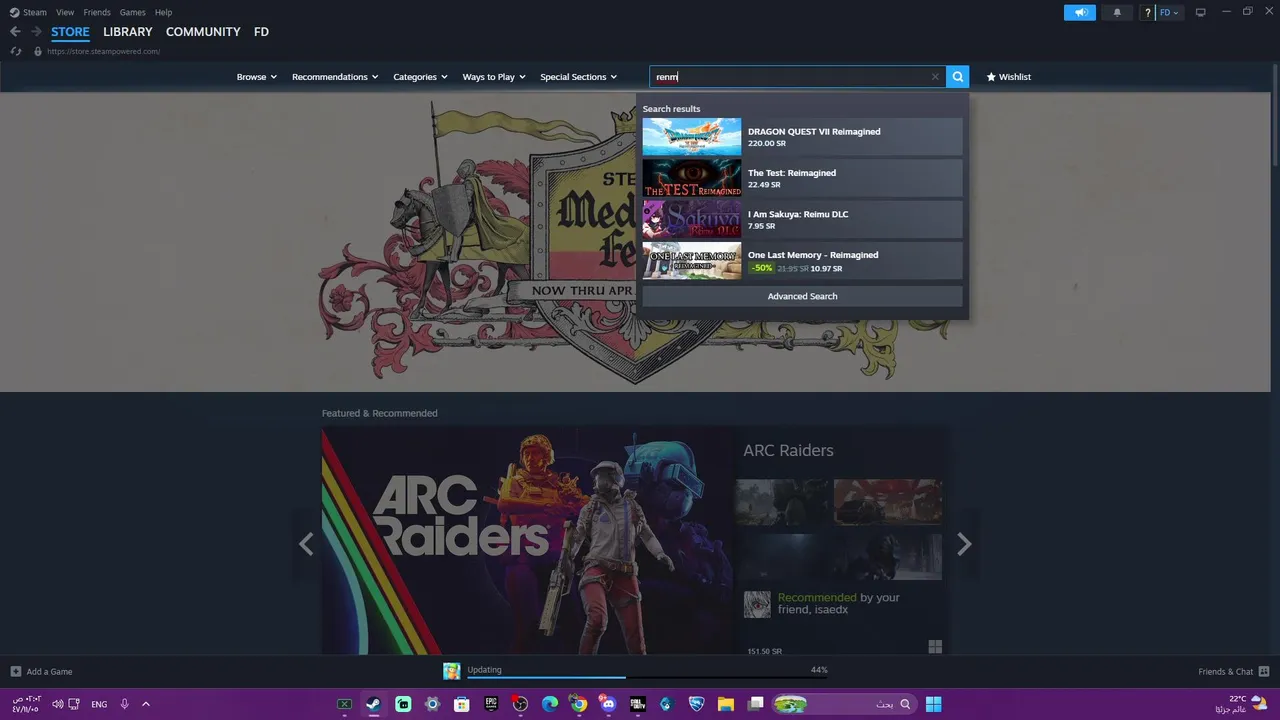Click the blue announcements megaphone icon
Screen dimensions: 1280x720
click(1080, 12)
